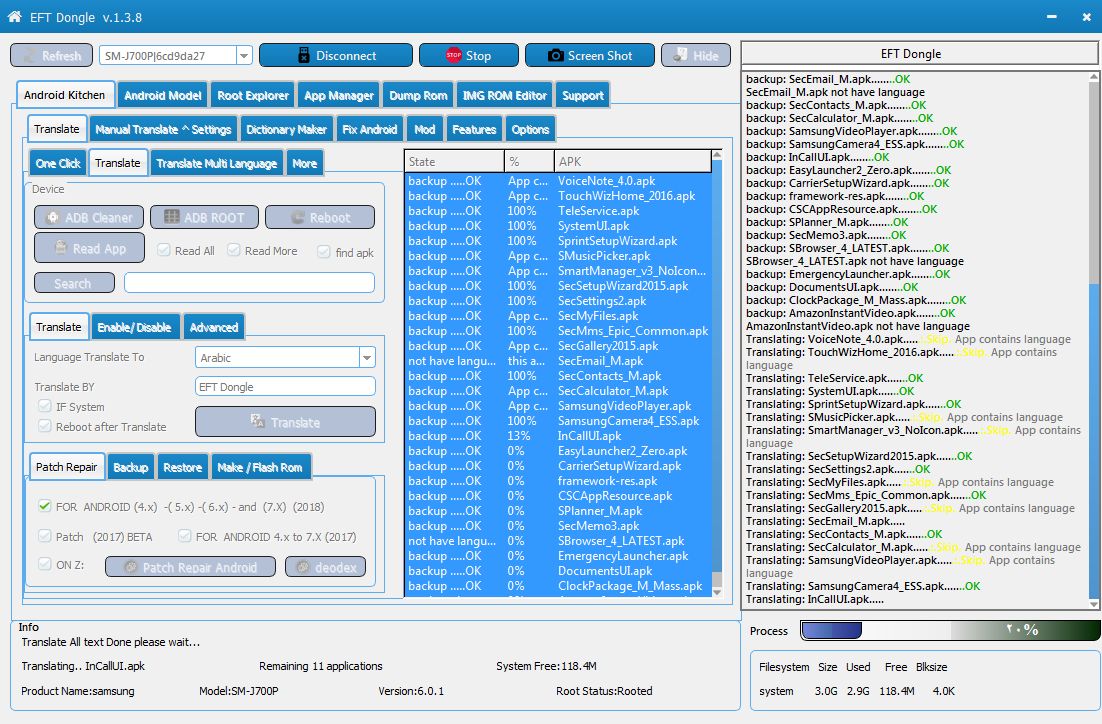Open the Fix Android tab

pyautogui.click(x=370, y=129)
